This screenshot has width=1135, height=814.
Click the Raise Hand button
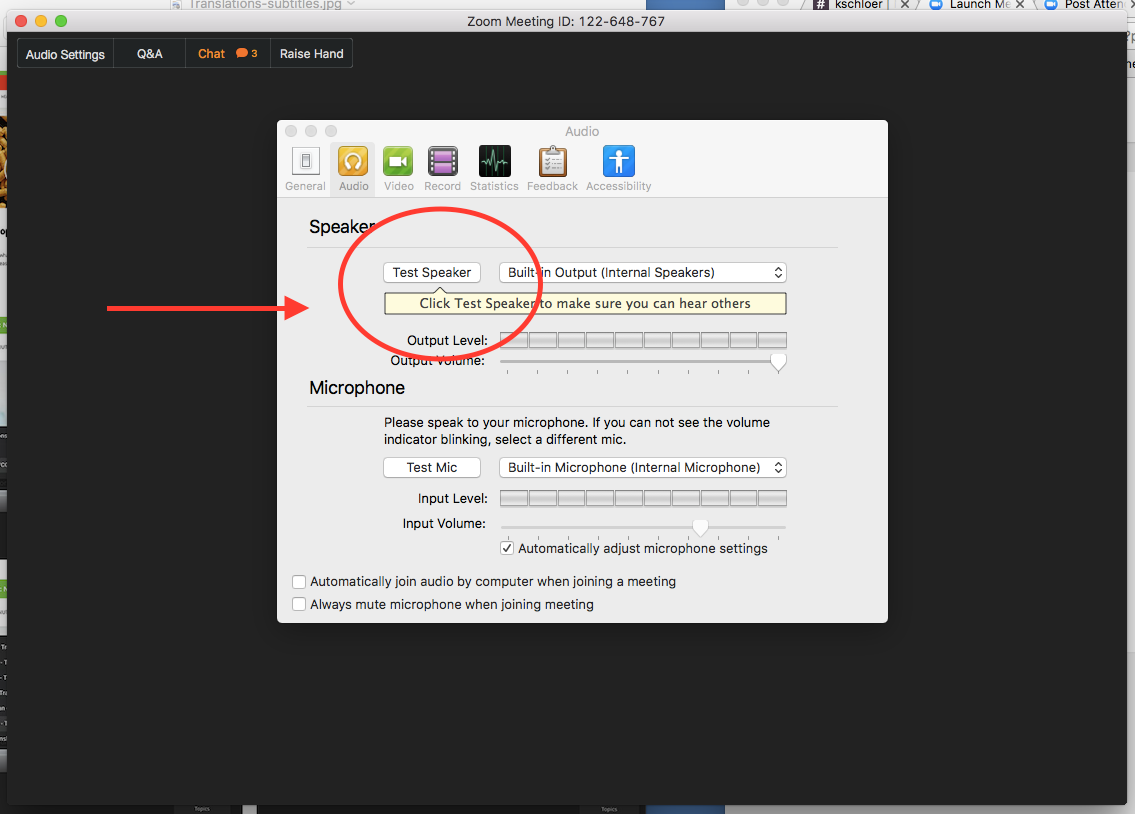311,54
